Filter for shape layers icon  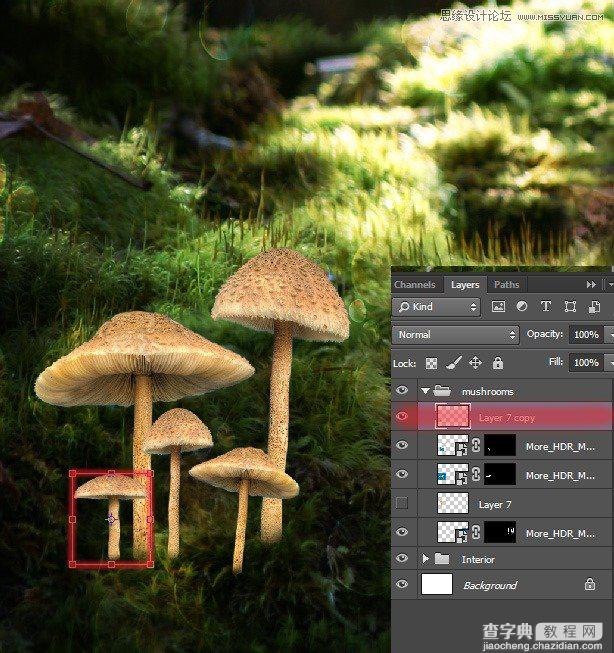click(x=570, y=307)
